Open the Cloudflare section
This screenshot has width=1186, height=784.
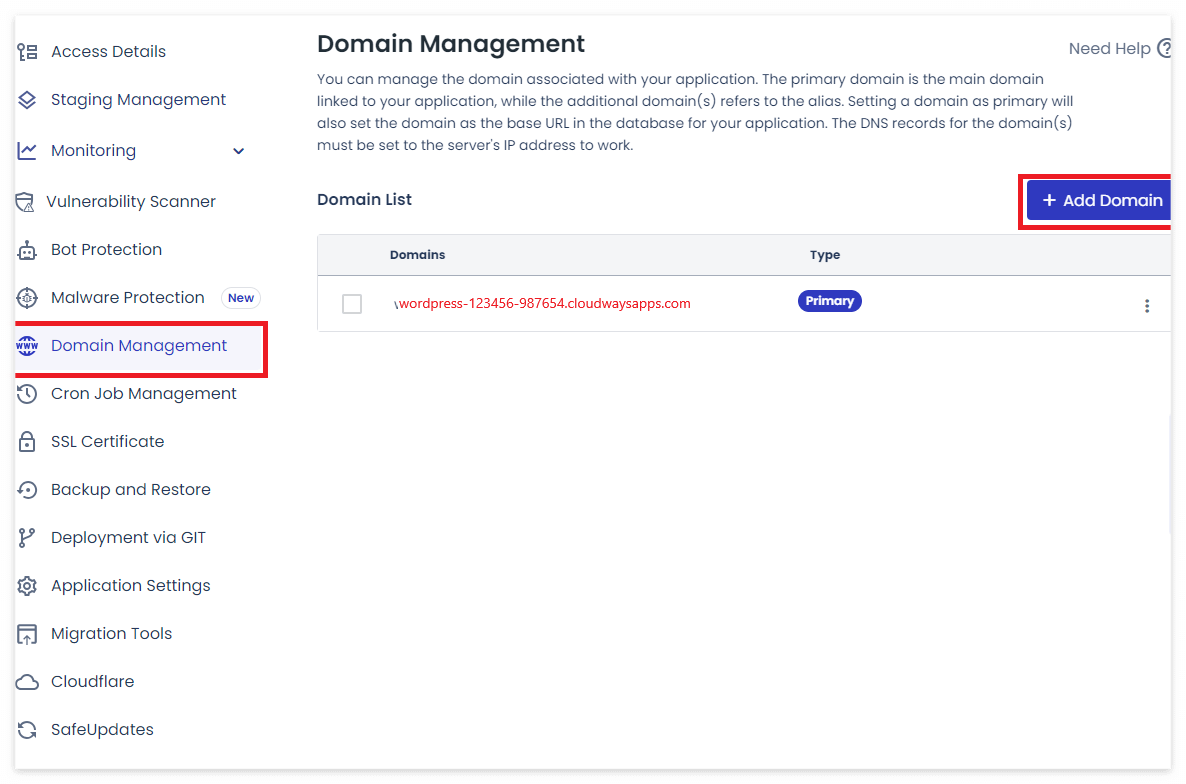[x=92, y=682]
